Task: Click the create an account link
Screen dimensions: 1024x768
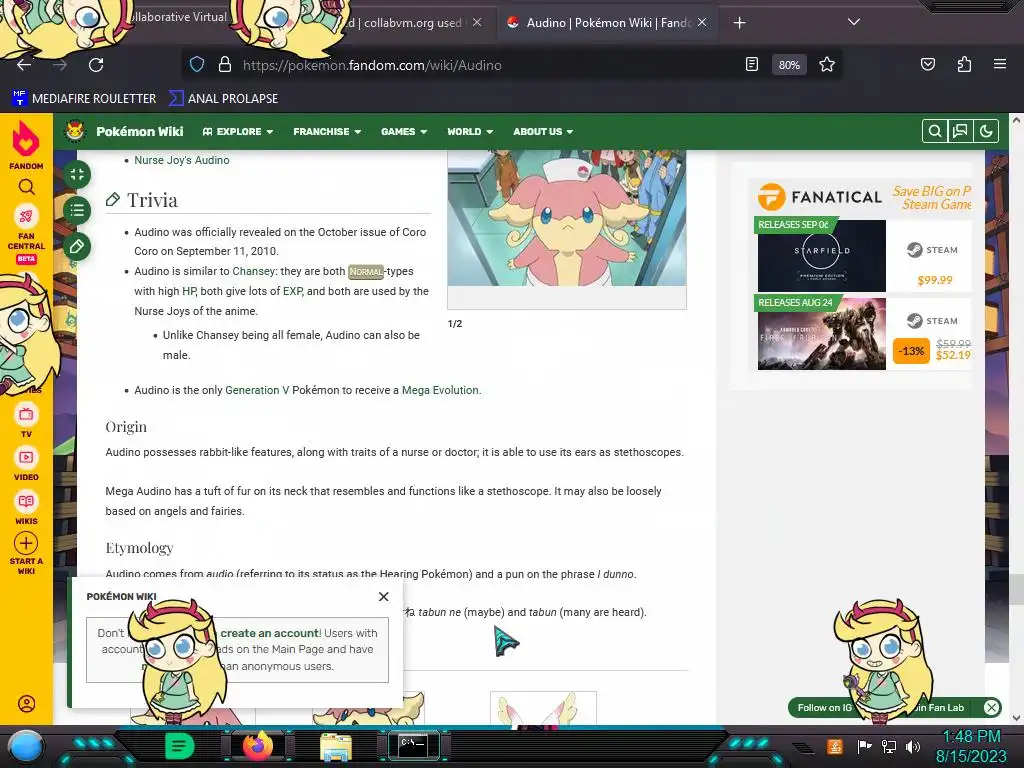Action: [269, 633]
